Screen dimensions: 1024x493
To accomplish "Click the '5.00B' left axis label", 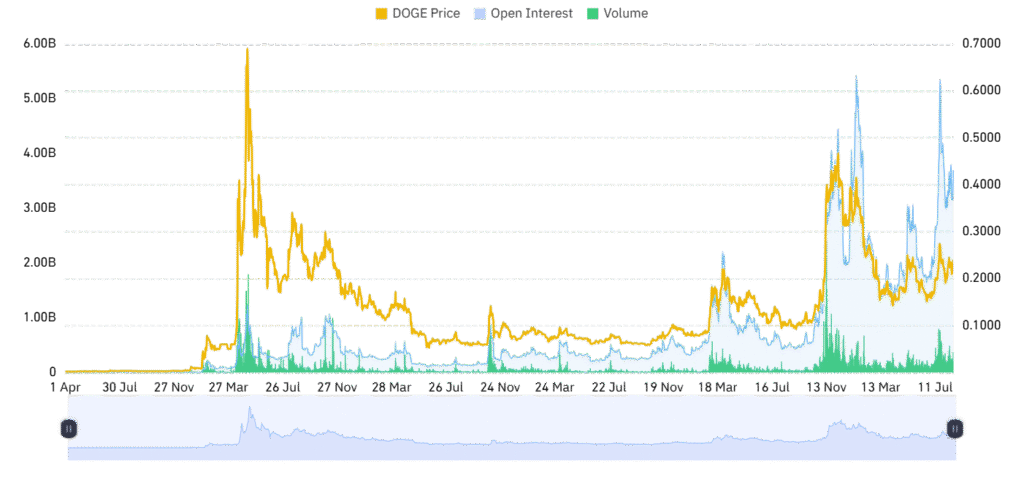I will (x=42, y=99).
